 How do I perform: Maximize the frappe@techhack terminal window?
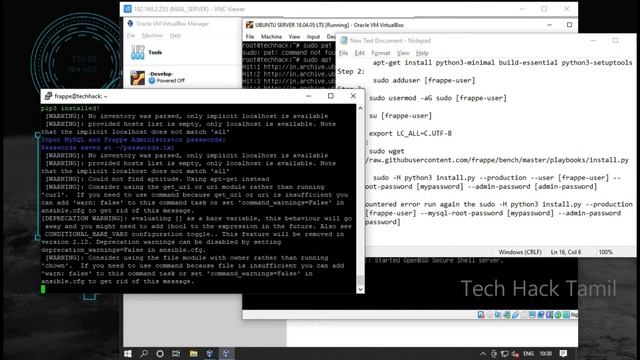(x=331, y=96)
